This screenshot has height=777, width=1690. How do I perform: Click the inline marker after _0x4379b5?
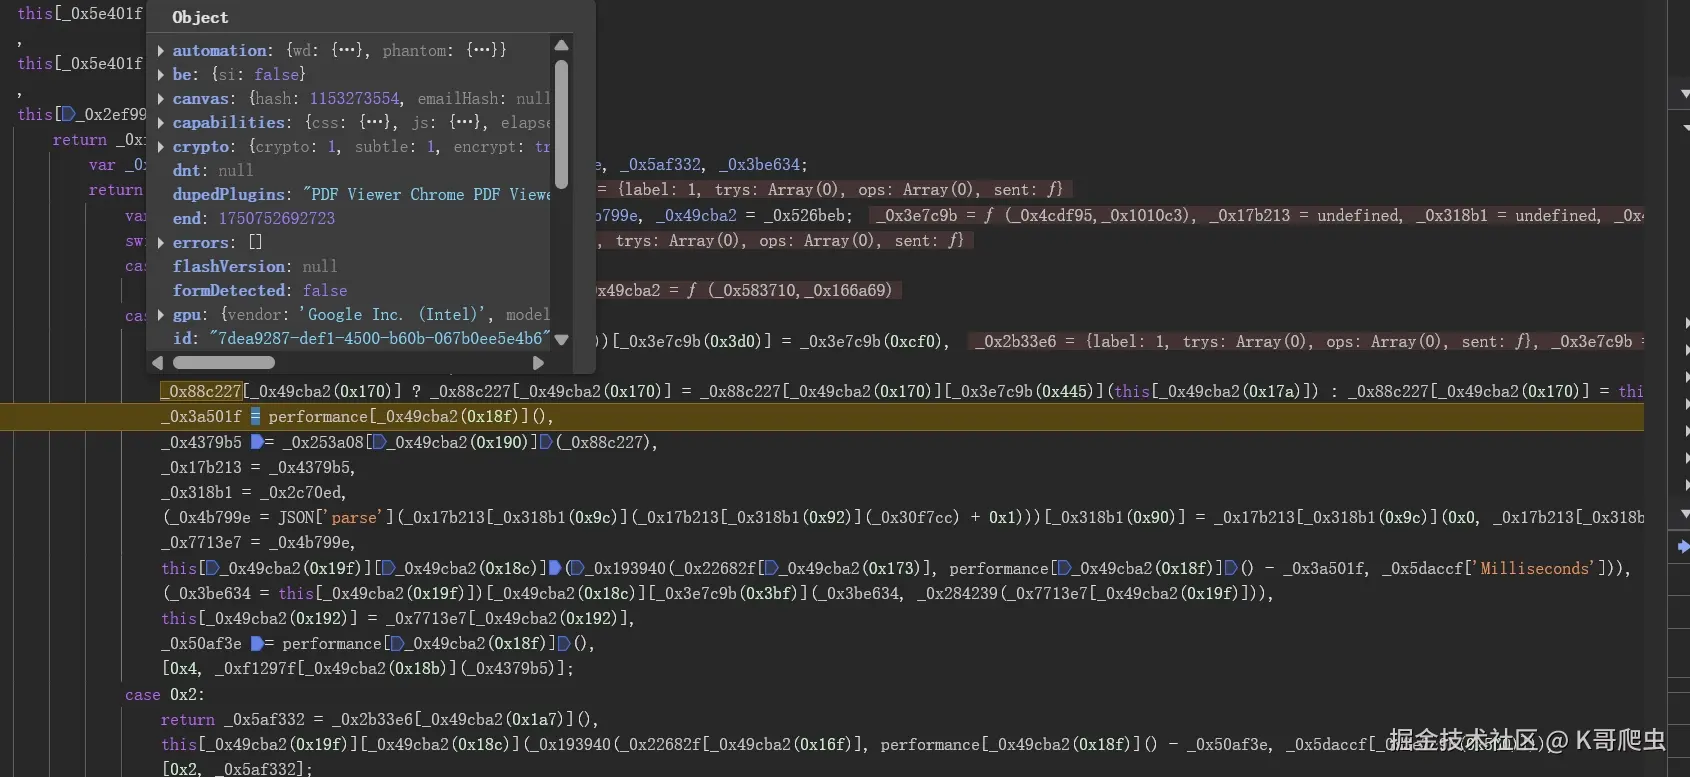[x=257, y=441]
